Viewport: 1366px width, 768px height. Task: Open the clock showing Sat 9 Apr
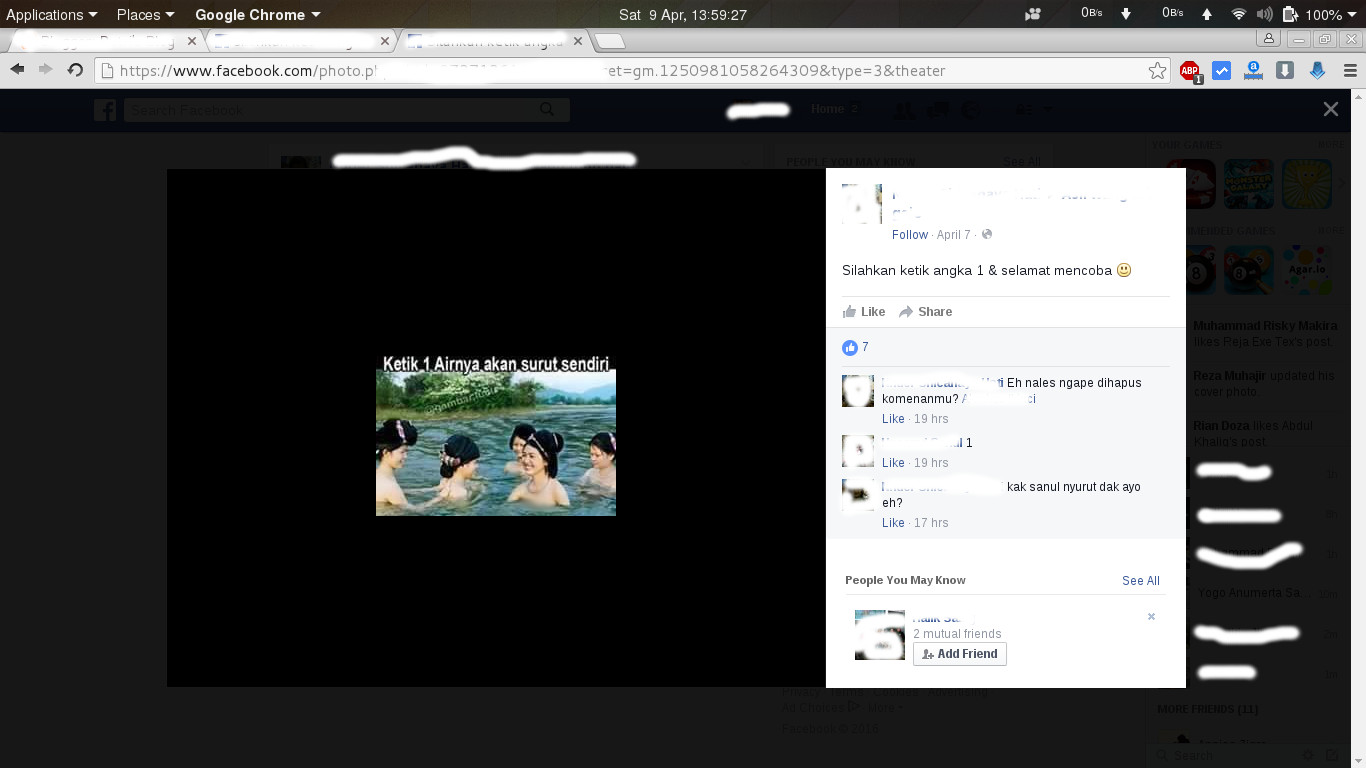point(683,14)
